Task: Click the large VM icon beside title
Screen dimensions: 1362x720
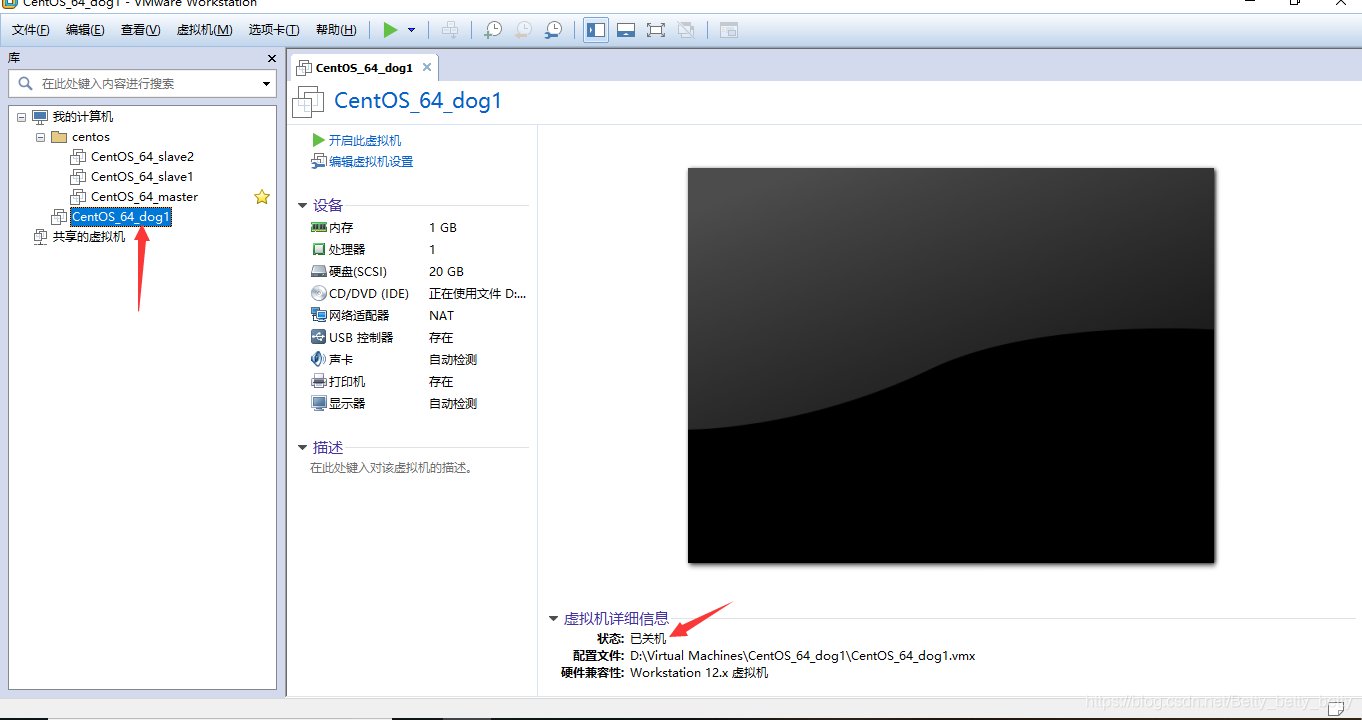Action: pyautogui.click(x=308, y=101)
